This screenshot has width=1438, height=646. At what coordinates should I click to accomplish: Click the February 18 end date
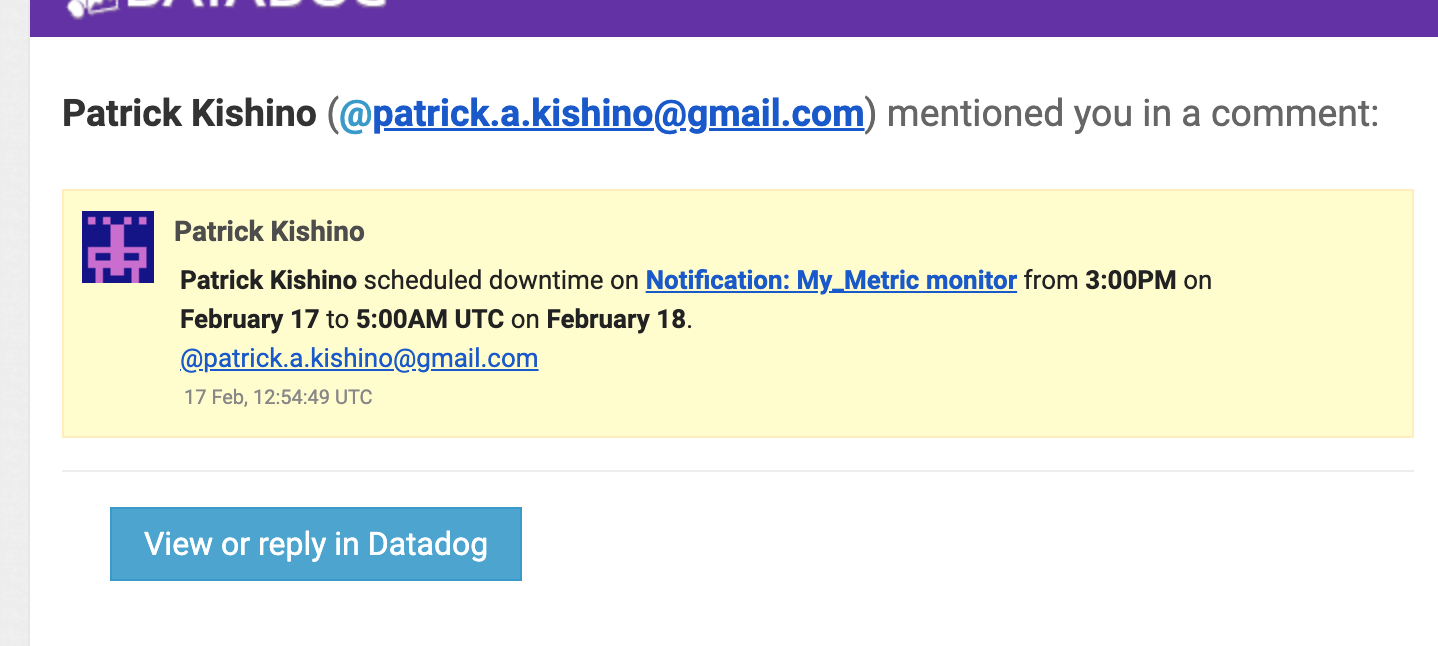click(x=616, y=319)
